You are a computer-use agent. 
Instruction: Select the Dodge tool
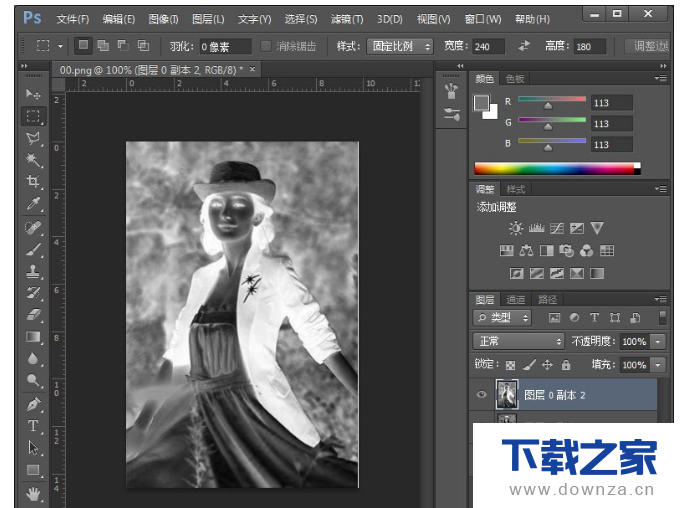click(x=33, y=380)
